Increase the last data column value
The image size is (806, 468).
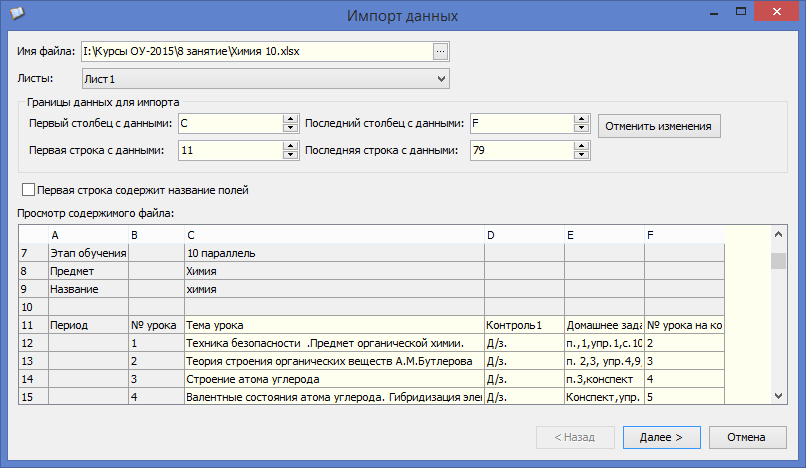click(580, 119)
